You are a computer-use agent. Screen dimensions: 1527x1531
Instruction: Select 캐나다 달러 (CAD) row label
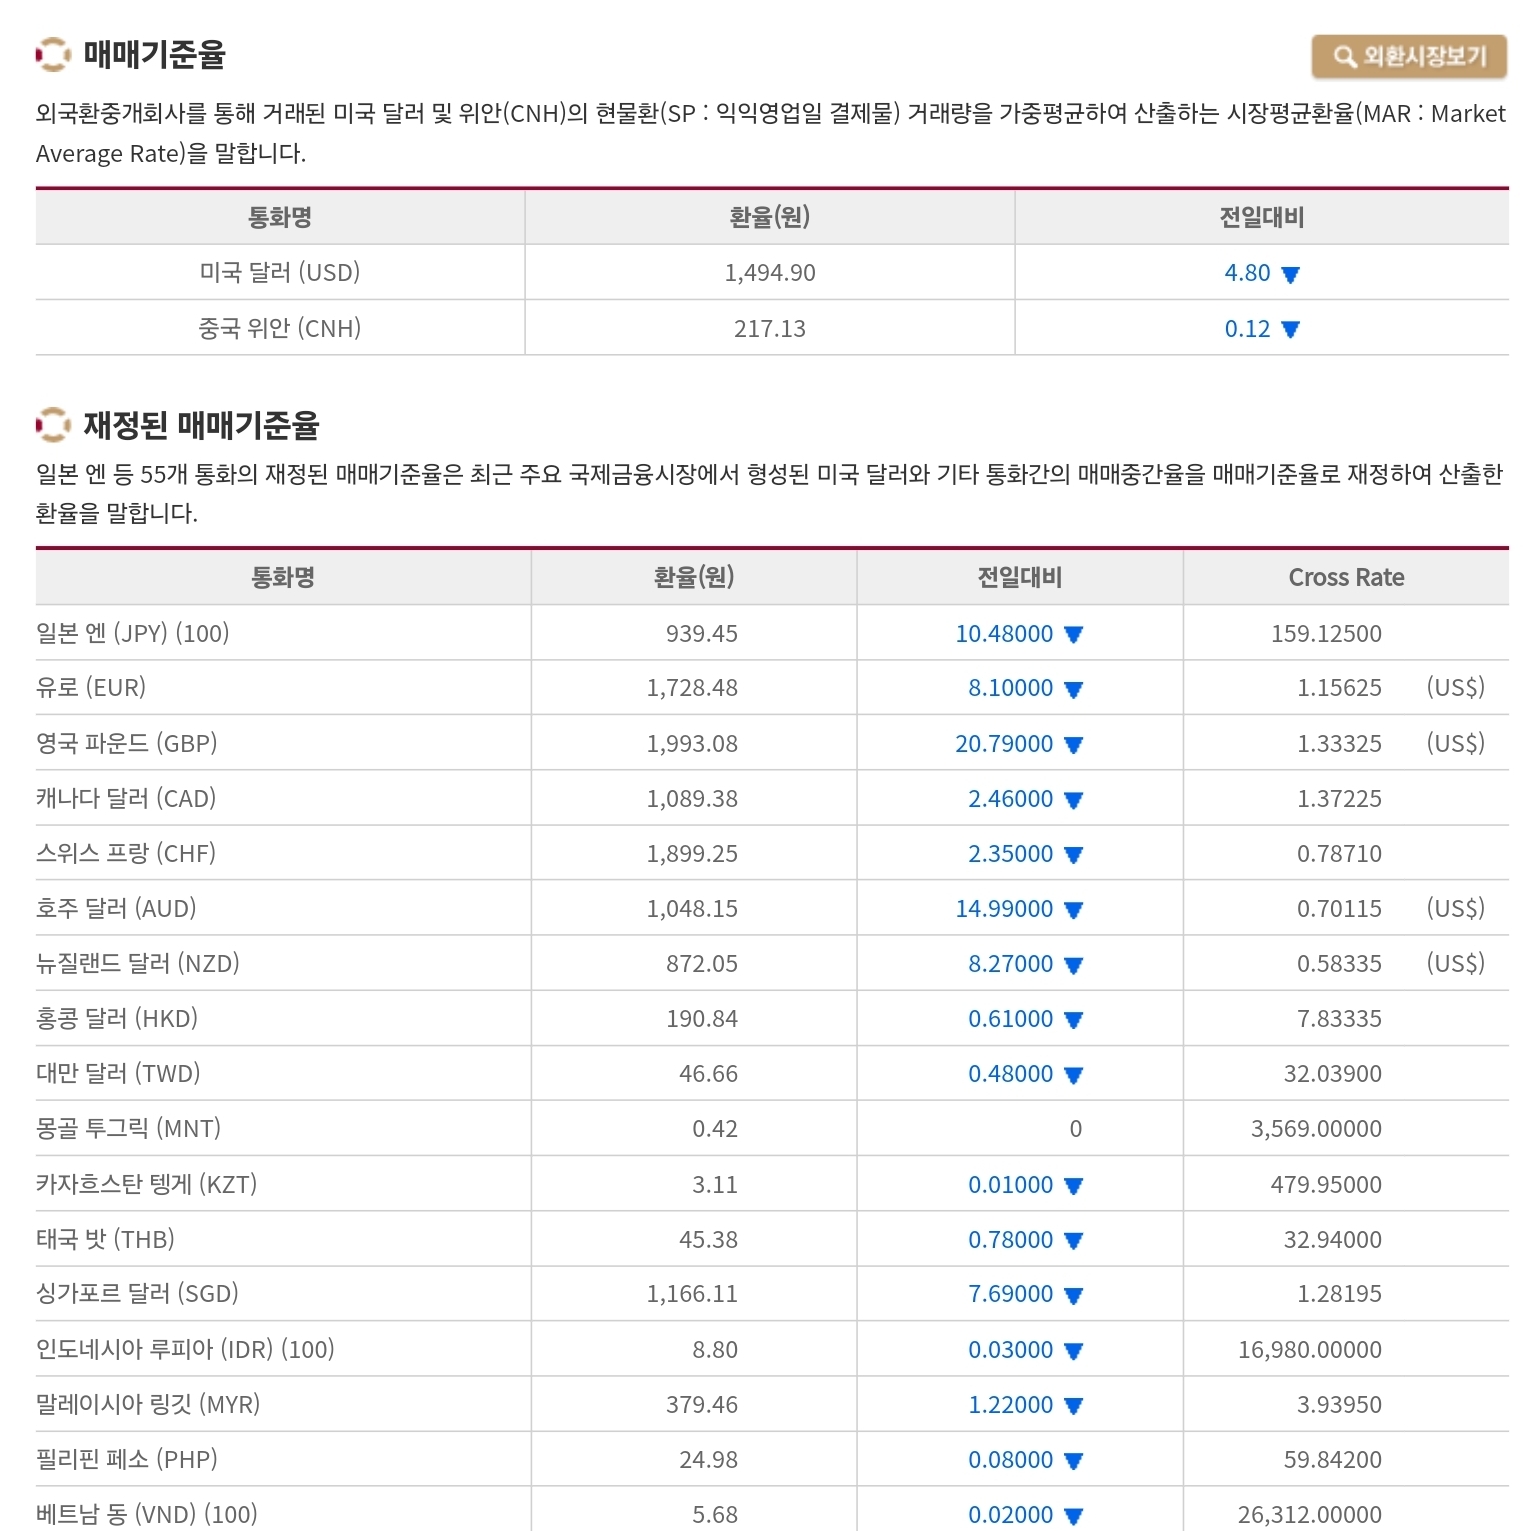pyautogui.click(x=126, y=798)
